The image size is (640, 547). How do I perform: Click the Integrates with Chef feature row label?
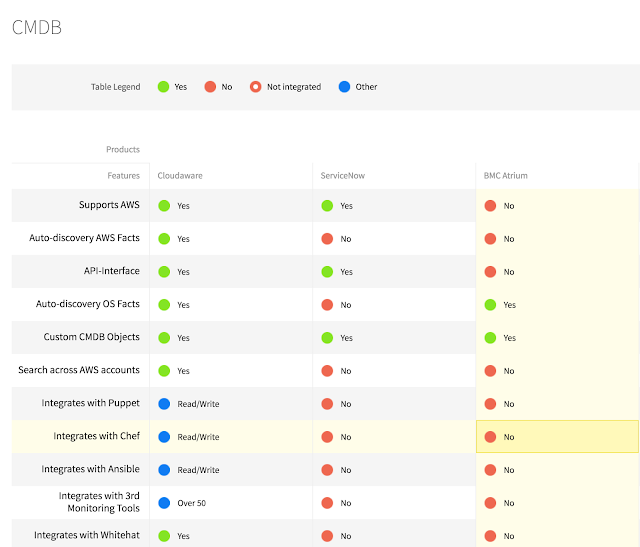pos(96,437)
